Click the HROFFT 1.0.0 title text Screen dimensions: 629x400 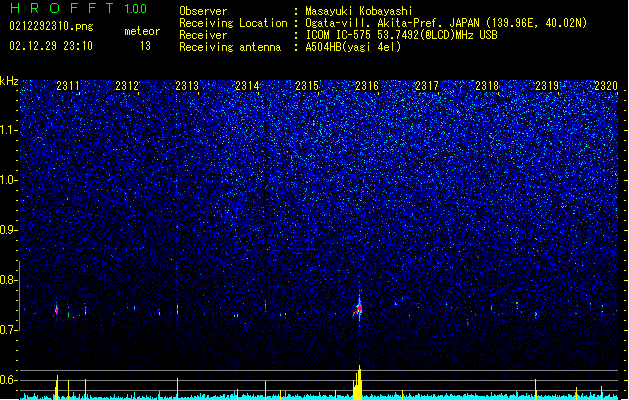tap(79, 8)
